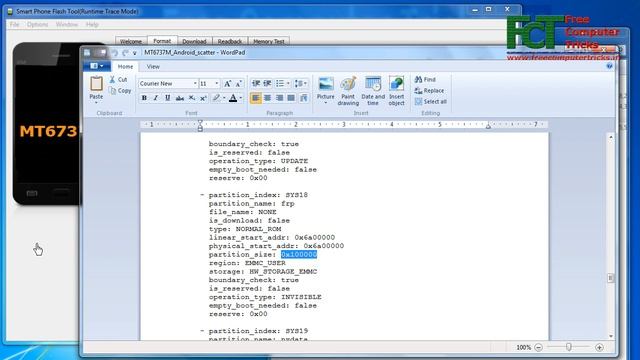This screenshot has height=360, width=640.
Task: Open the line spacing dropdown
Action: [301, 83]
